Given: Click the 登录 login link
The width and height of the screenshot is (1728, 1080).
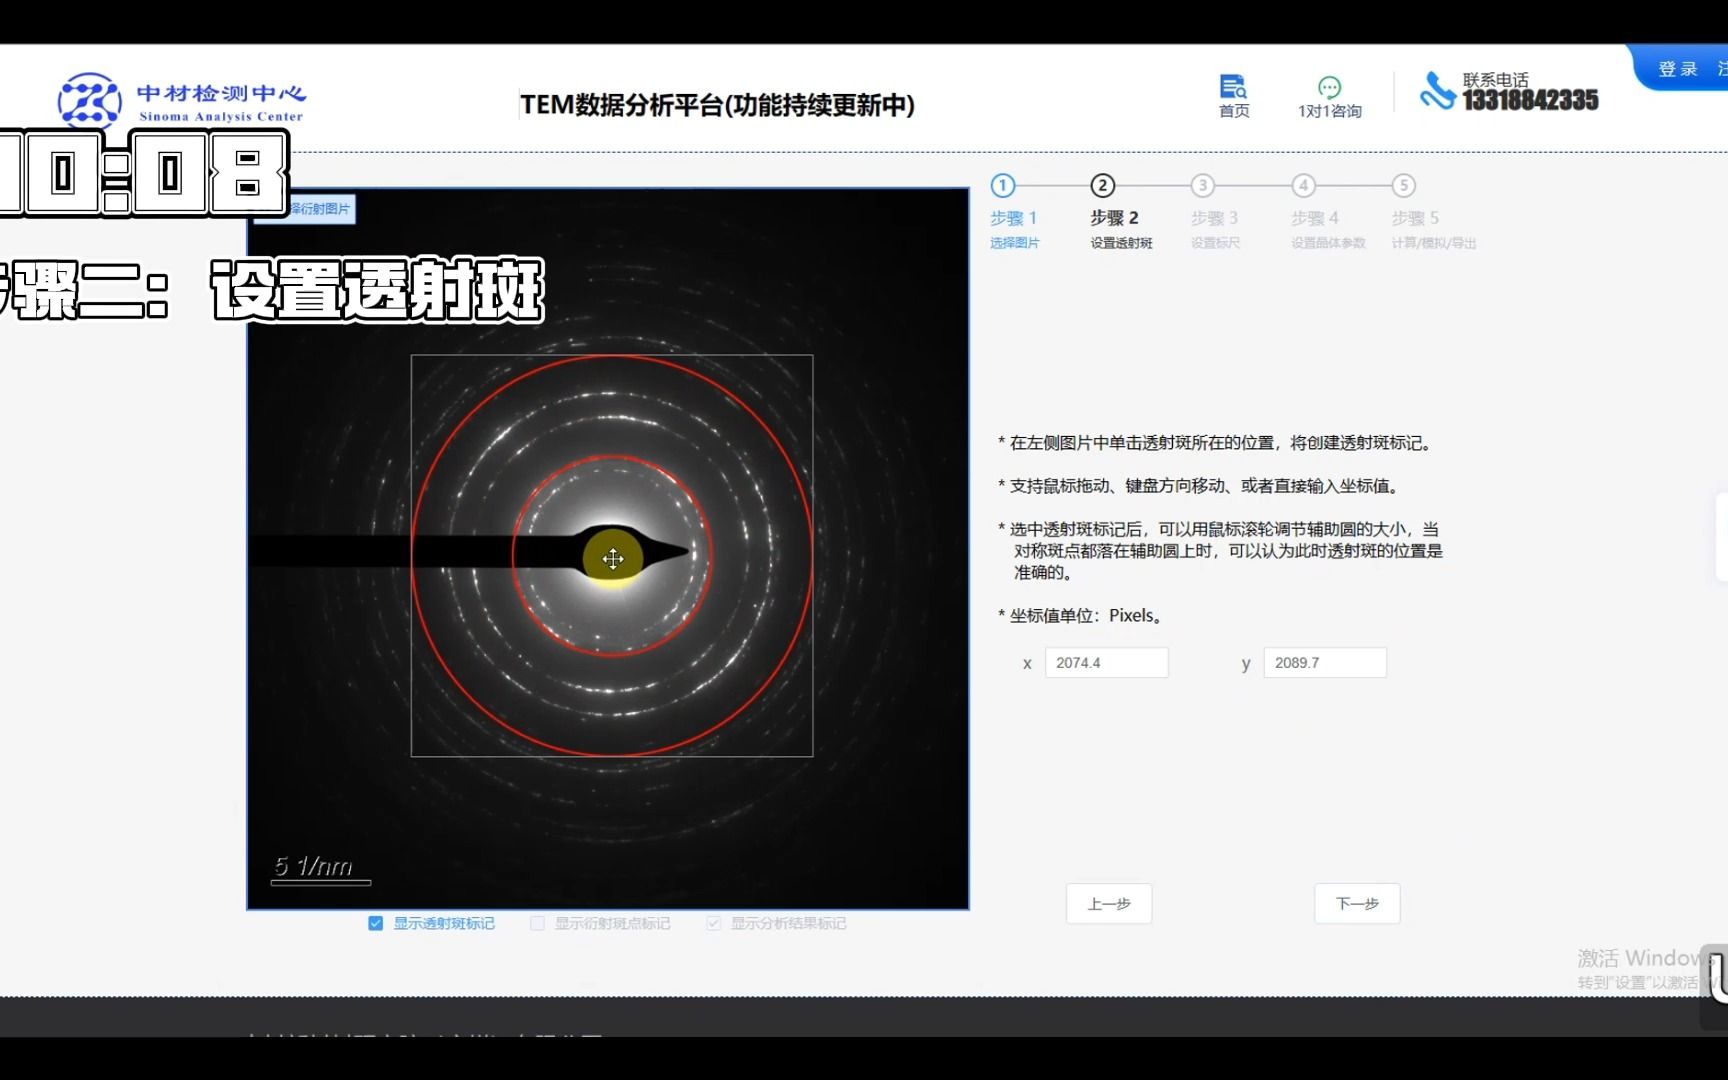Looking at the screenshot, I should point(1677,68).
